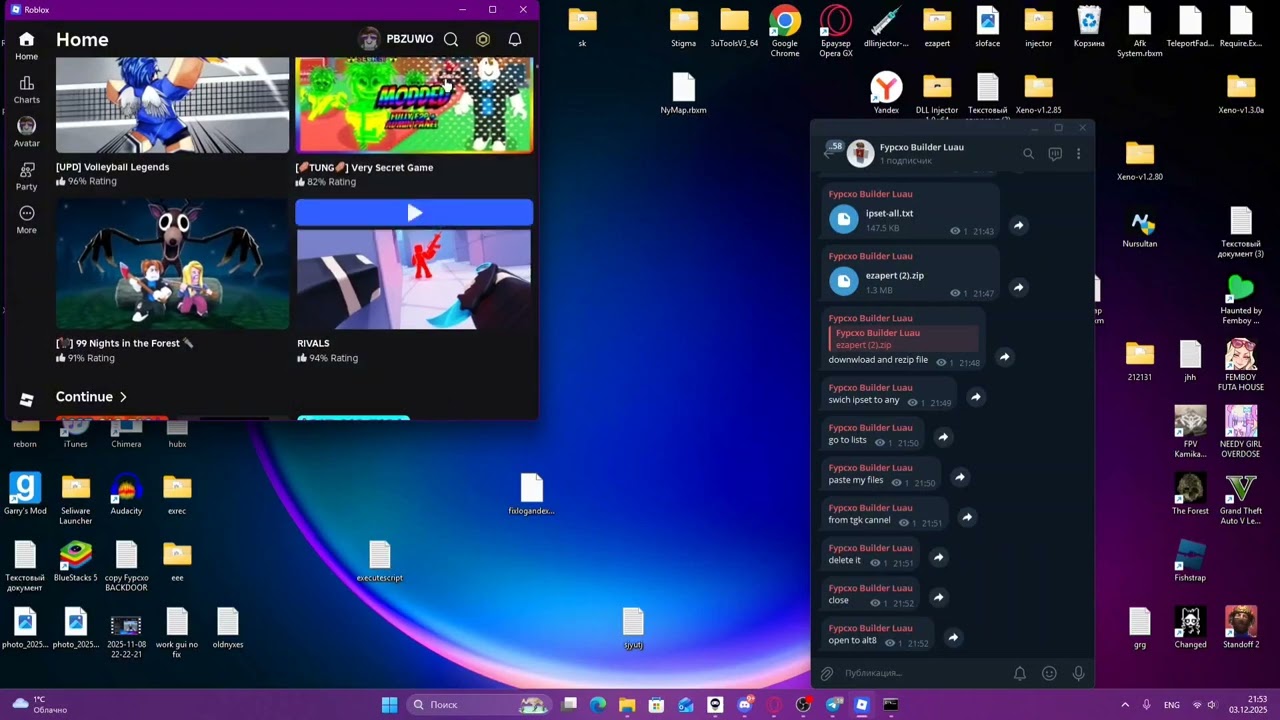Select the NyMap.rbxm file on desktop
Image resolution: width=1280 pixels, height=720 pixels.
[x=683, y=93]
